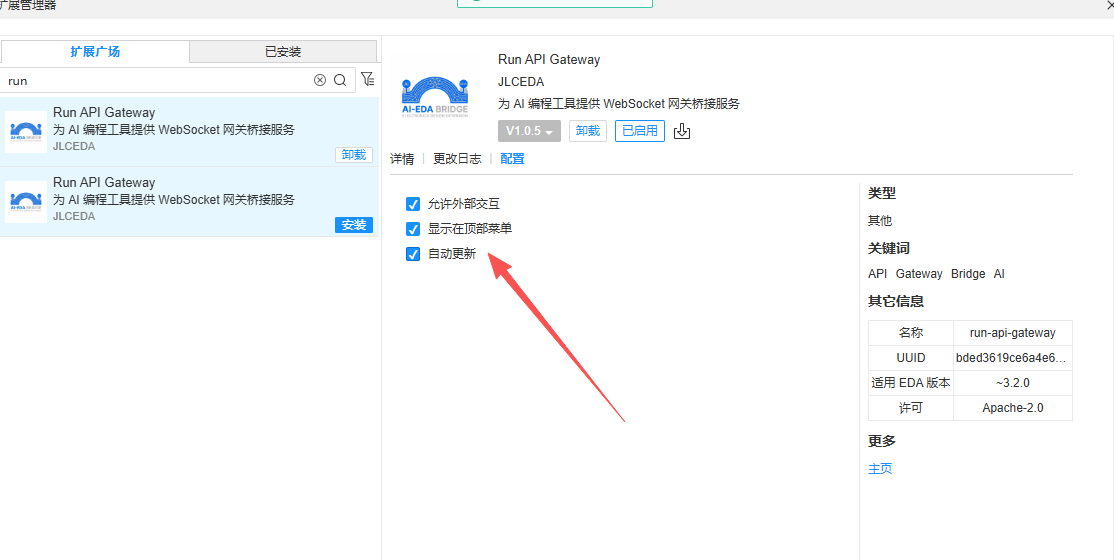The width and height of the screenshot is (1114, 560).
Task: Select the ~3.2.0 EDA version cell
Action: (1012, 383)
